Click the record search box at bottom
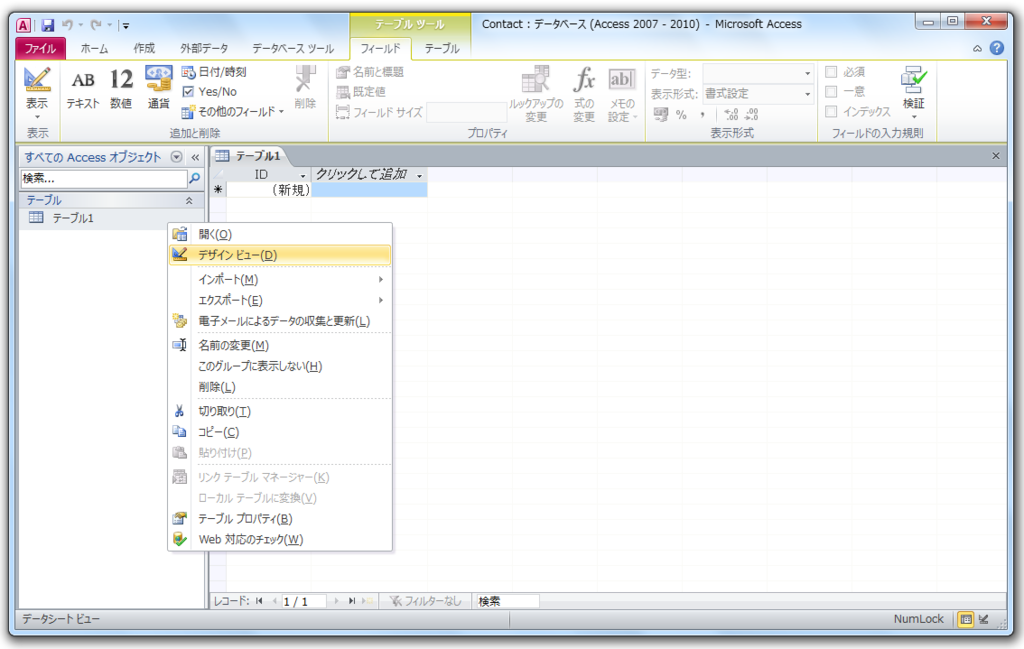Image resolution: width=1024 pixels, height=649 pixels. pyautogui.click(x=507, y=601)
